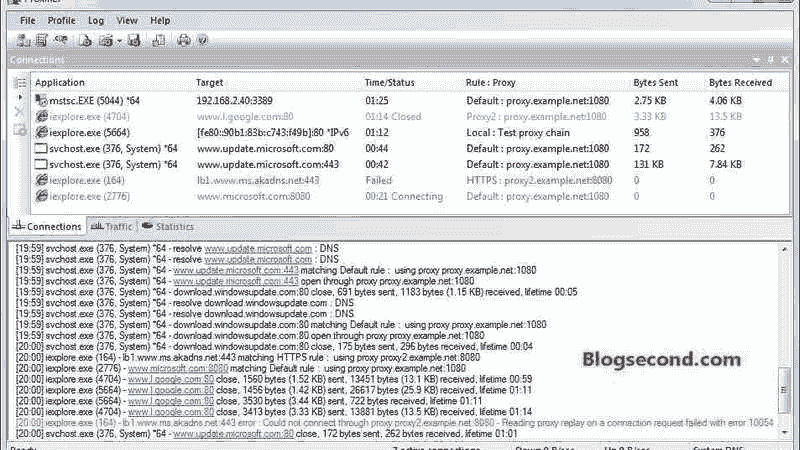Switch to the Connections tab
800x450 pixels.
tap(47, 227)
